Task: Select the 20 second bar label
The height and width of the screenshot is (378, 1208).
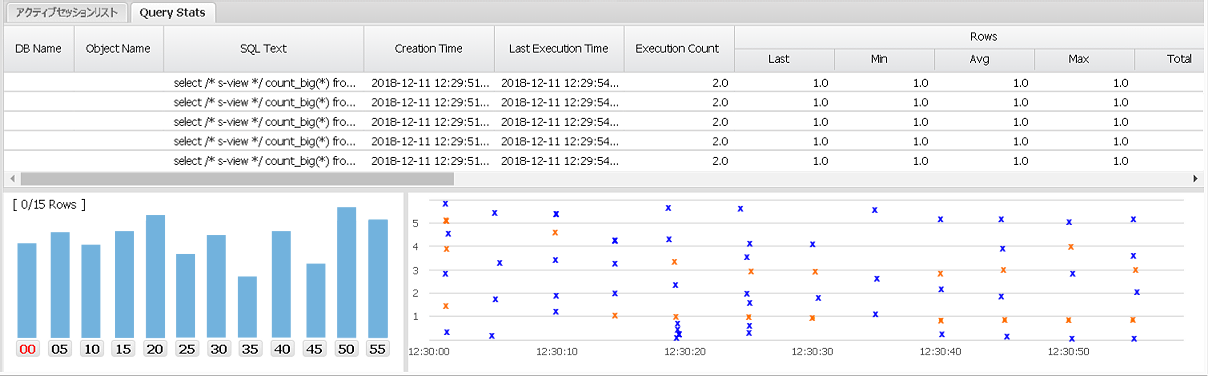Action: pyautogui.click(x=155, y=350)
